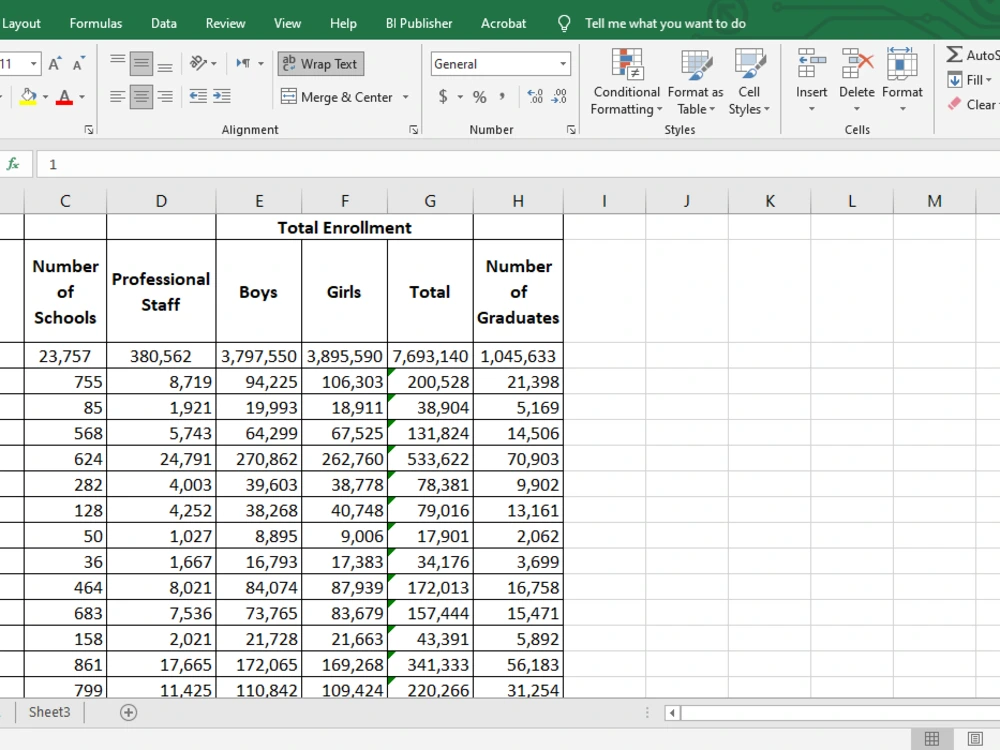Apply the red Font Color swatch

click(64, 98)
